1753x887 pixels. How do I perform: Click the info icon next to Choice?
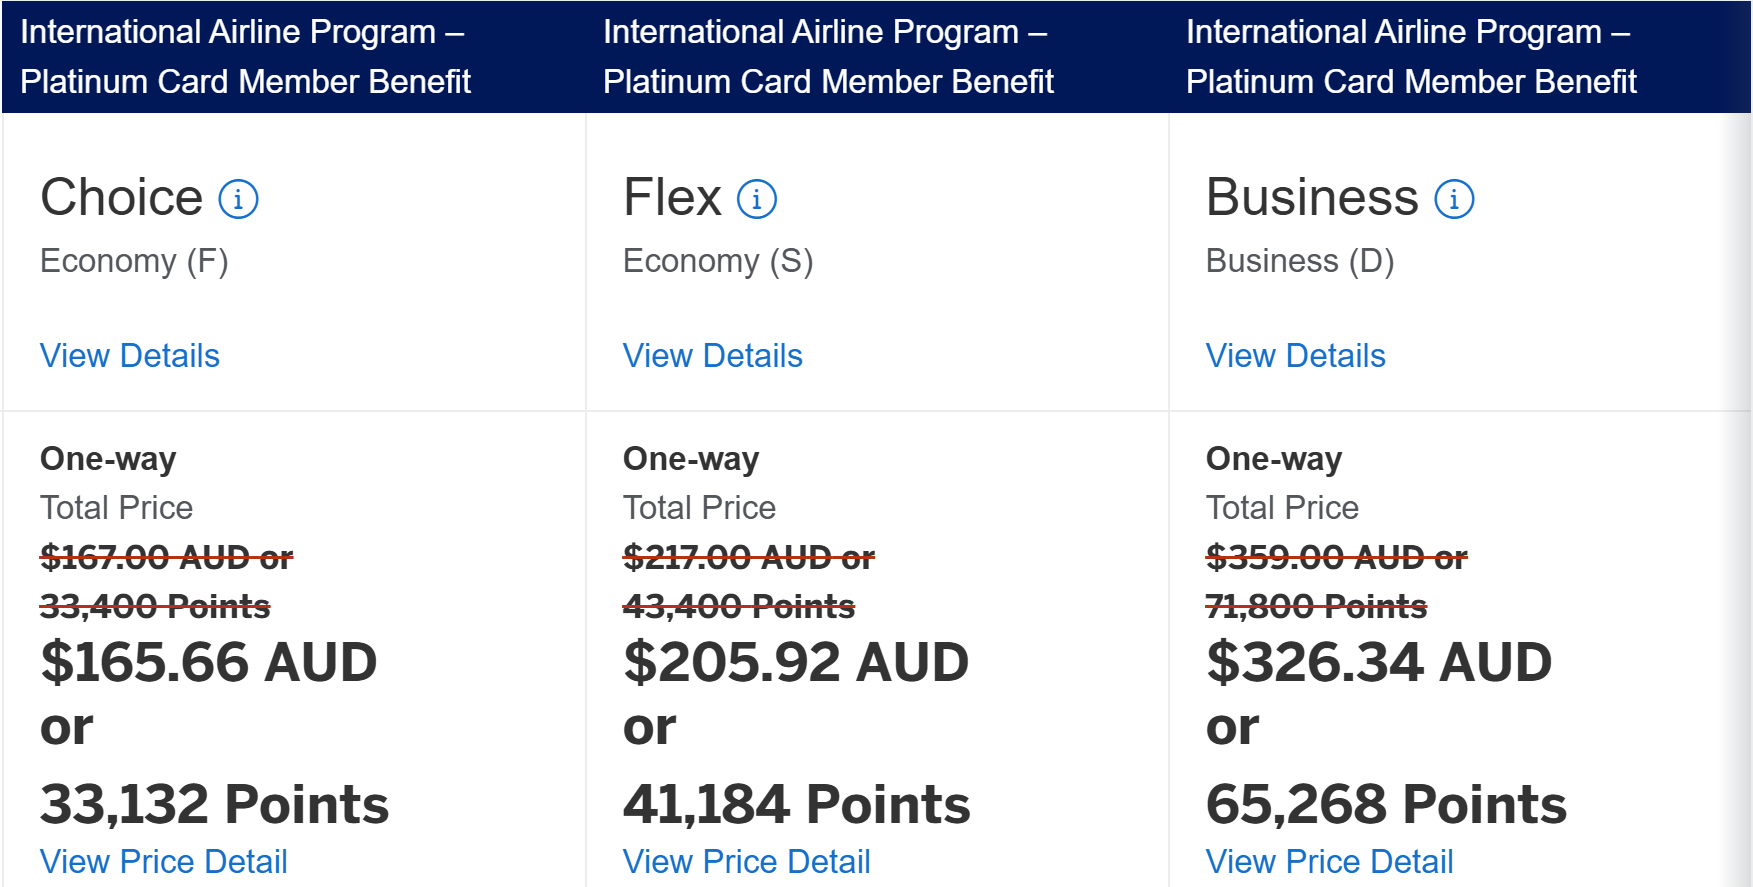click(x=238, y=199)
